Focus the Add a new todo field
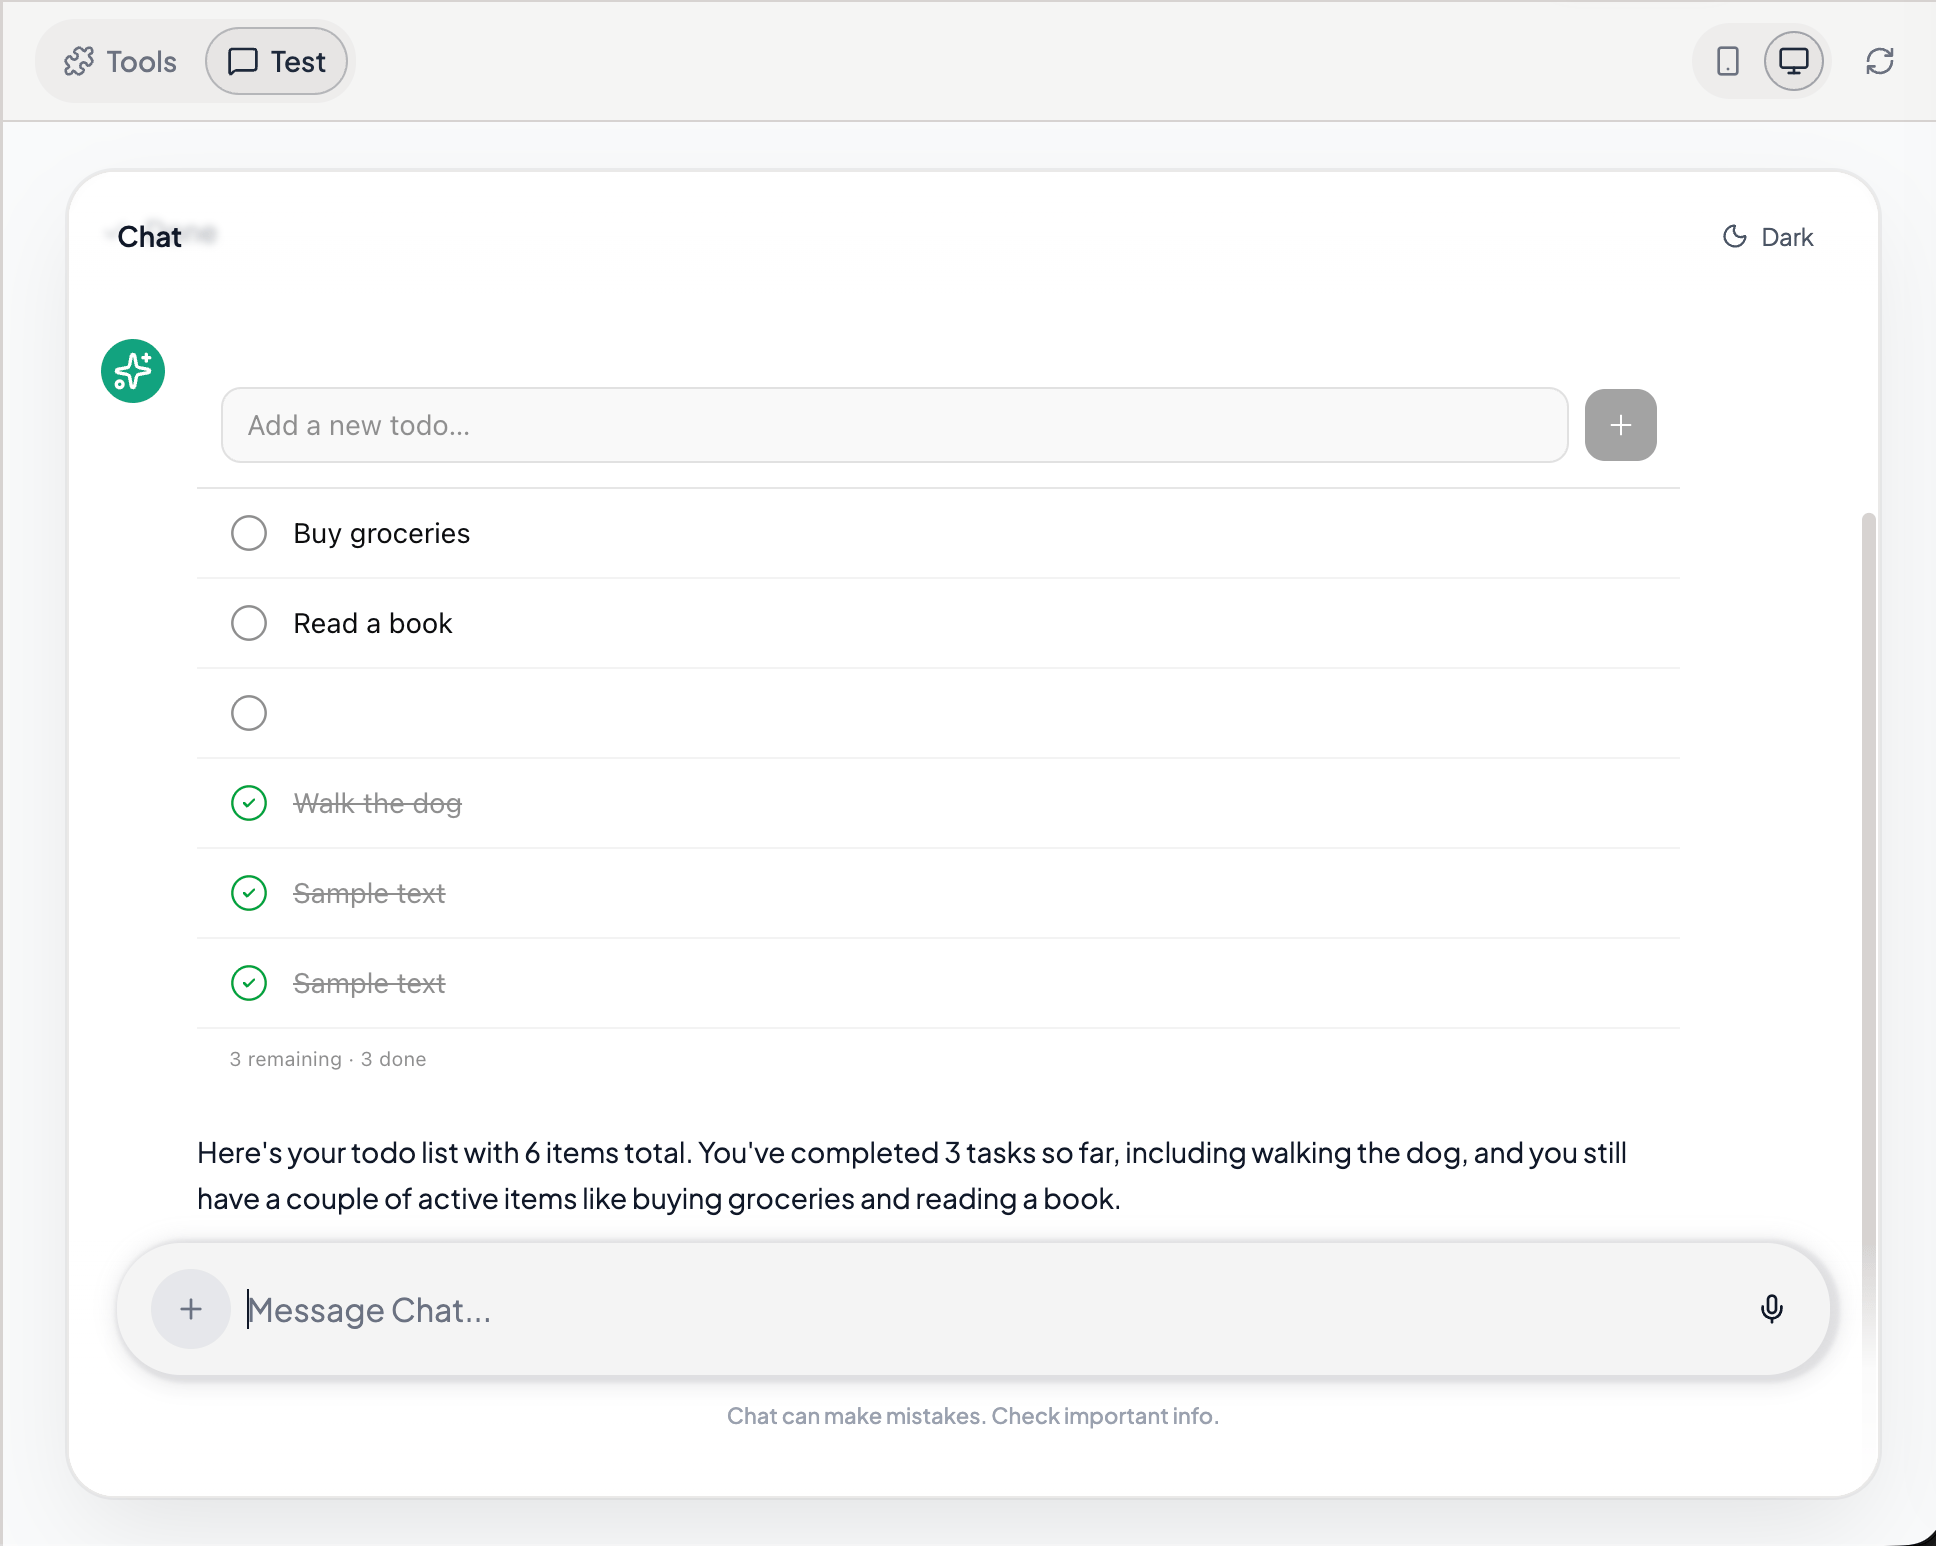Viewport: 1936px width, 1546px height. tap(894, 425)
